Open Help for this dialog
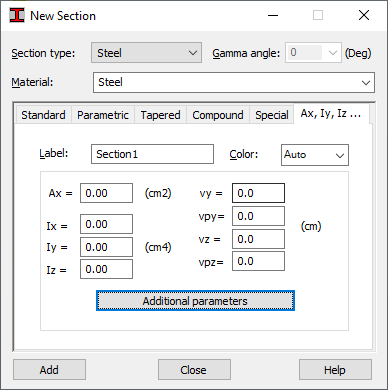Image resolution: width=388 pixels, height=390 pixels. coord(335,370)
